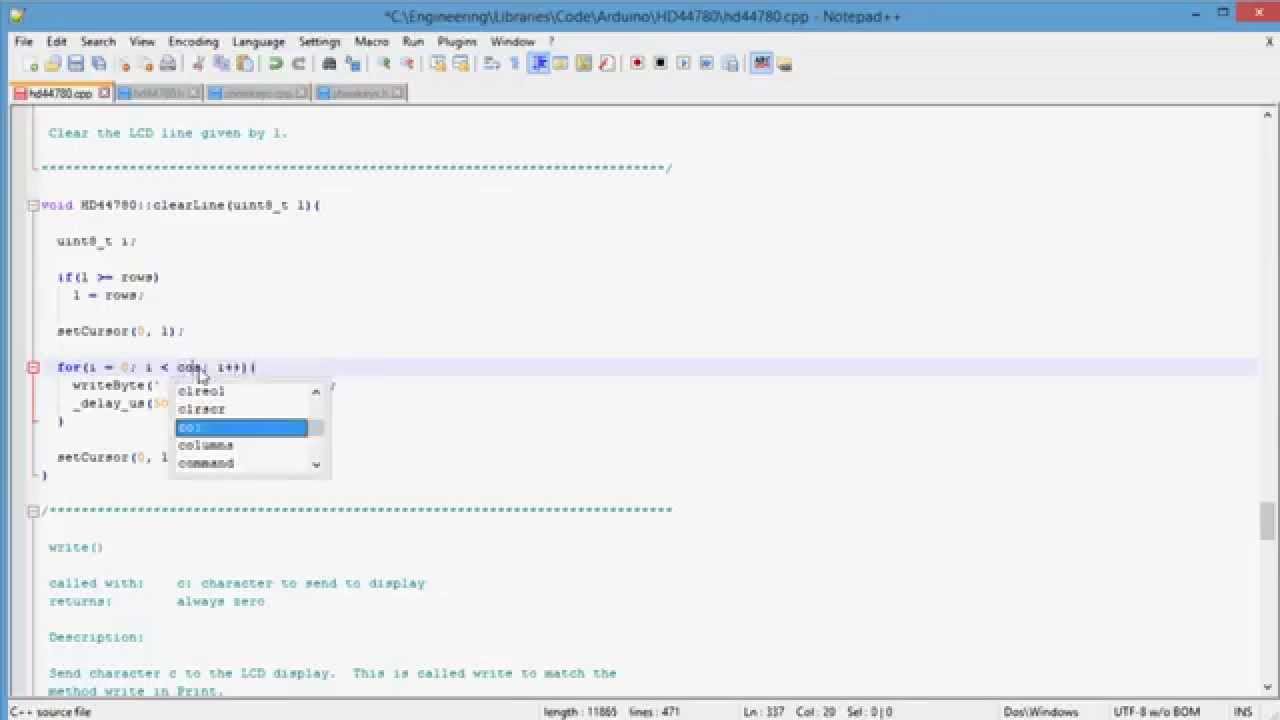Select the highlighted autocomplete suggestion
This screenshot has height=720, width=1280.
(x=241, y=427)
